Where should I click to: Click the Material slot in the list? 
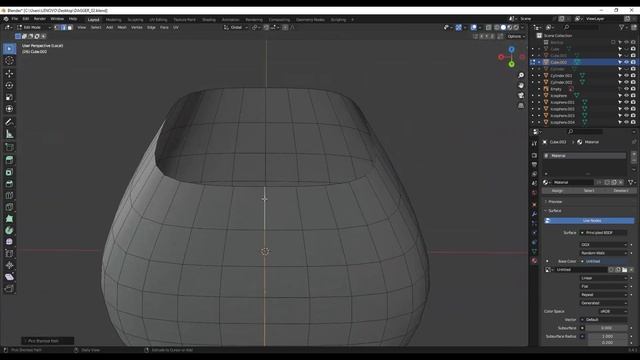(x=584, y=156)
